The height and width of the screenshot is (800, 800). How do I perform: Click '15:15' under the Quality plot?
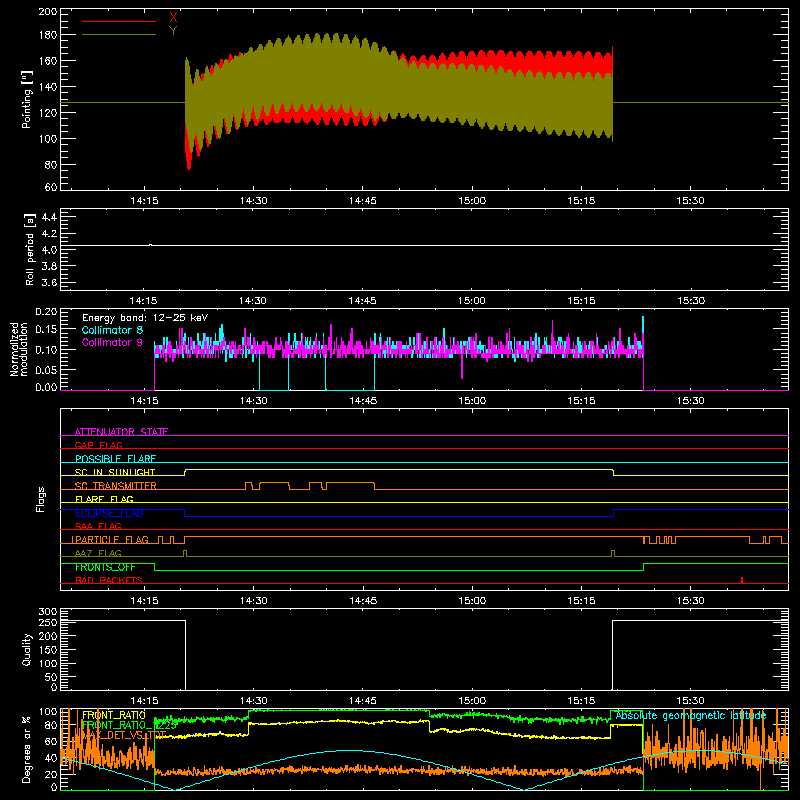581,701
